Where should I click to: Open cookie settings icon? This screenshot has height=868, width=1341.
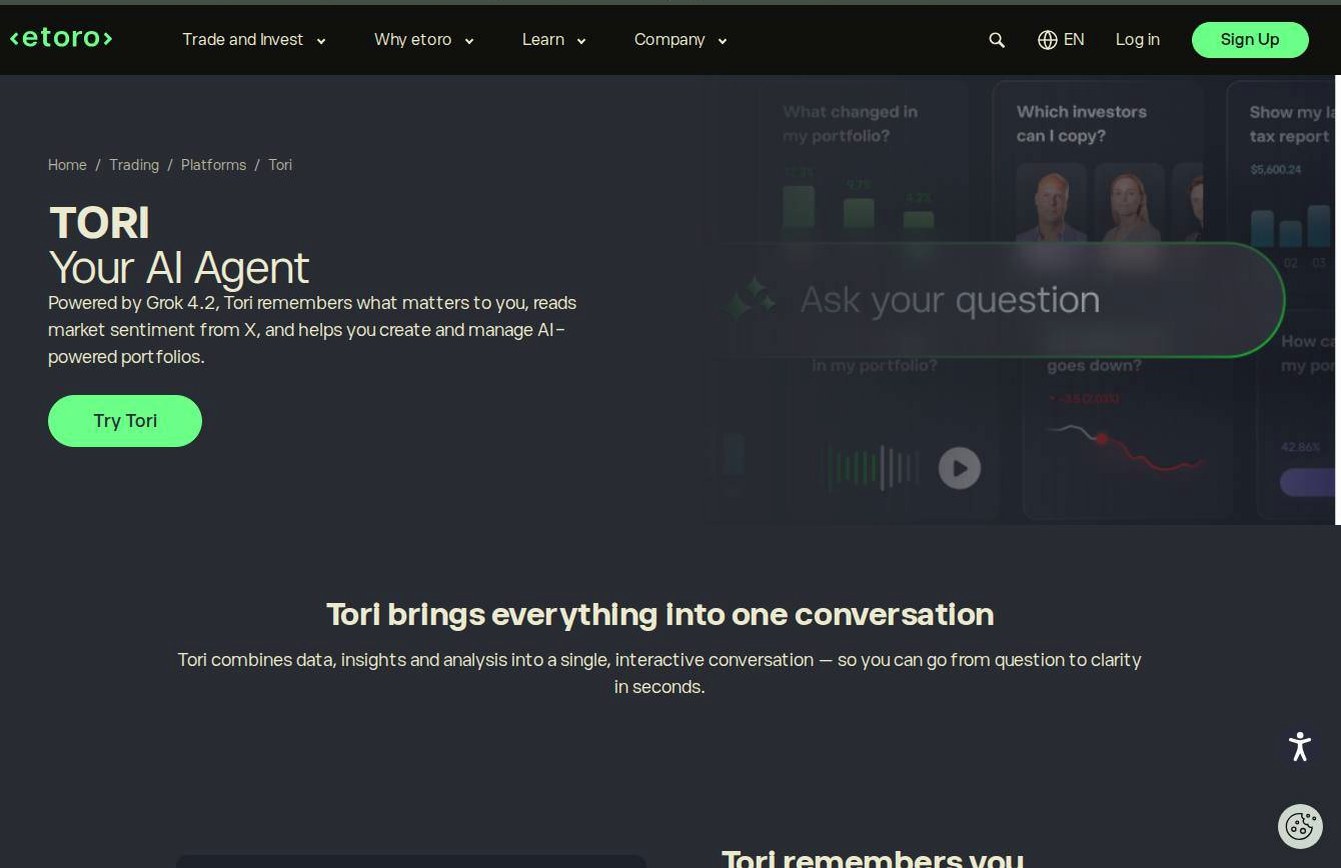[1300, 826]
